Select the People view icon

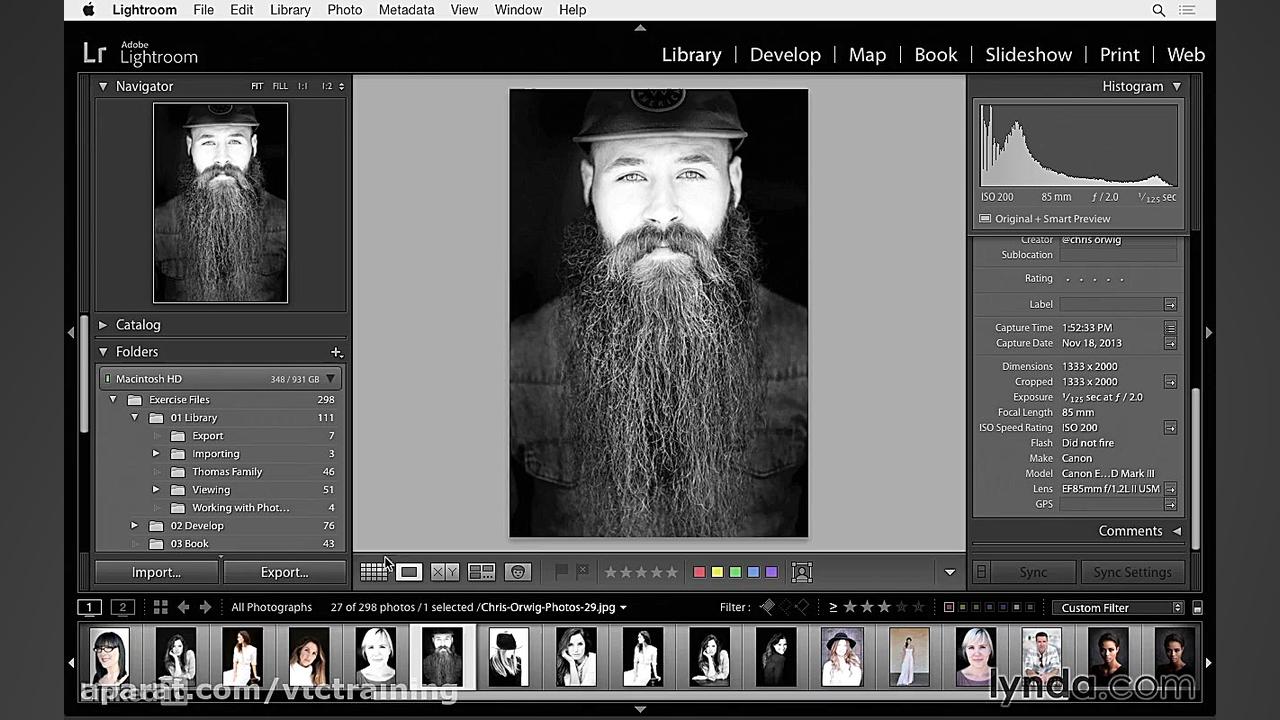518,571
